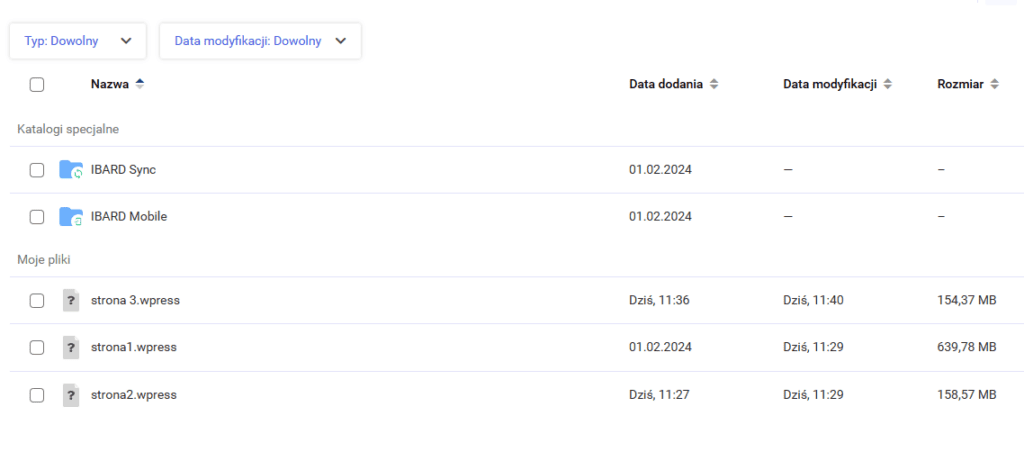The image size is (1024, 470).
Task: Tick the strona1.wpress checkbox
Action: click(x=37, y=347)
